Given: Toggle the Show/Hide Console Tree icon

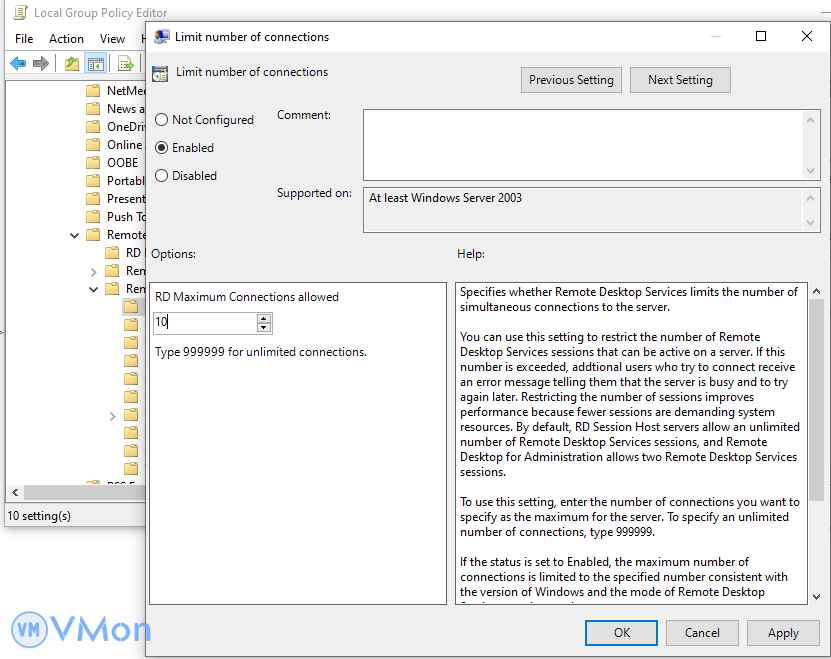Looking at the screenshot, I should pos(96,64).
